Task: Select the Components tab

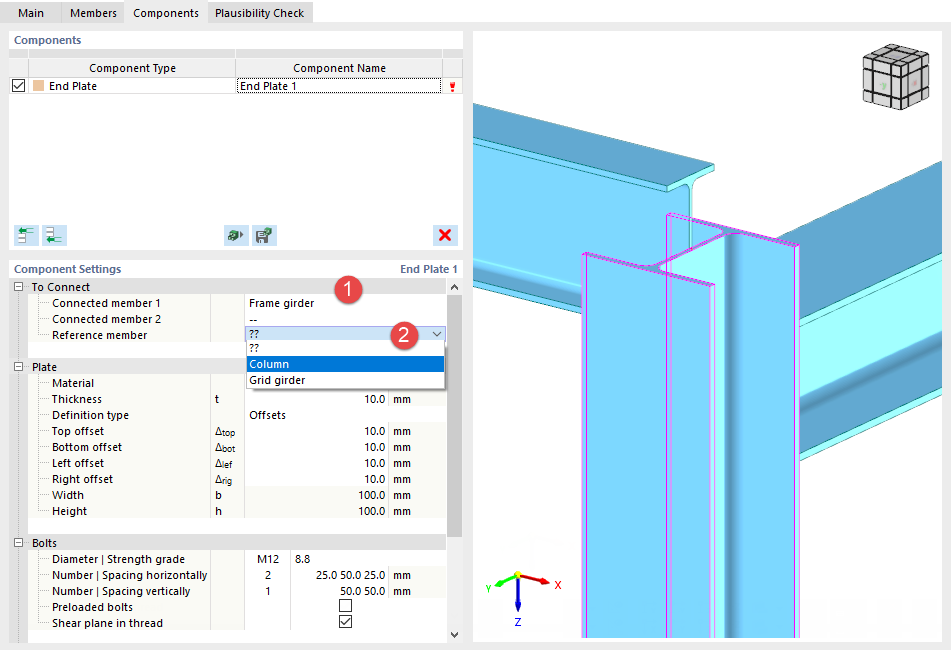Action: point(166,13)
